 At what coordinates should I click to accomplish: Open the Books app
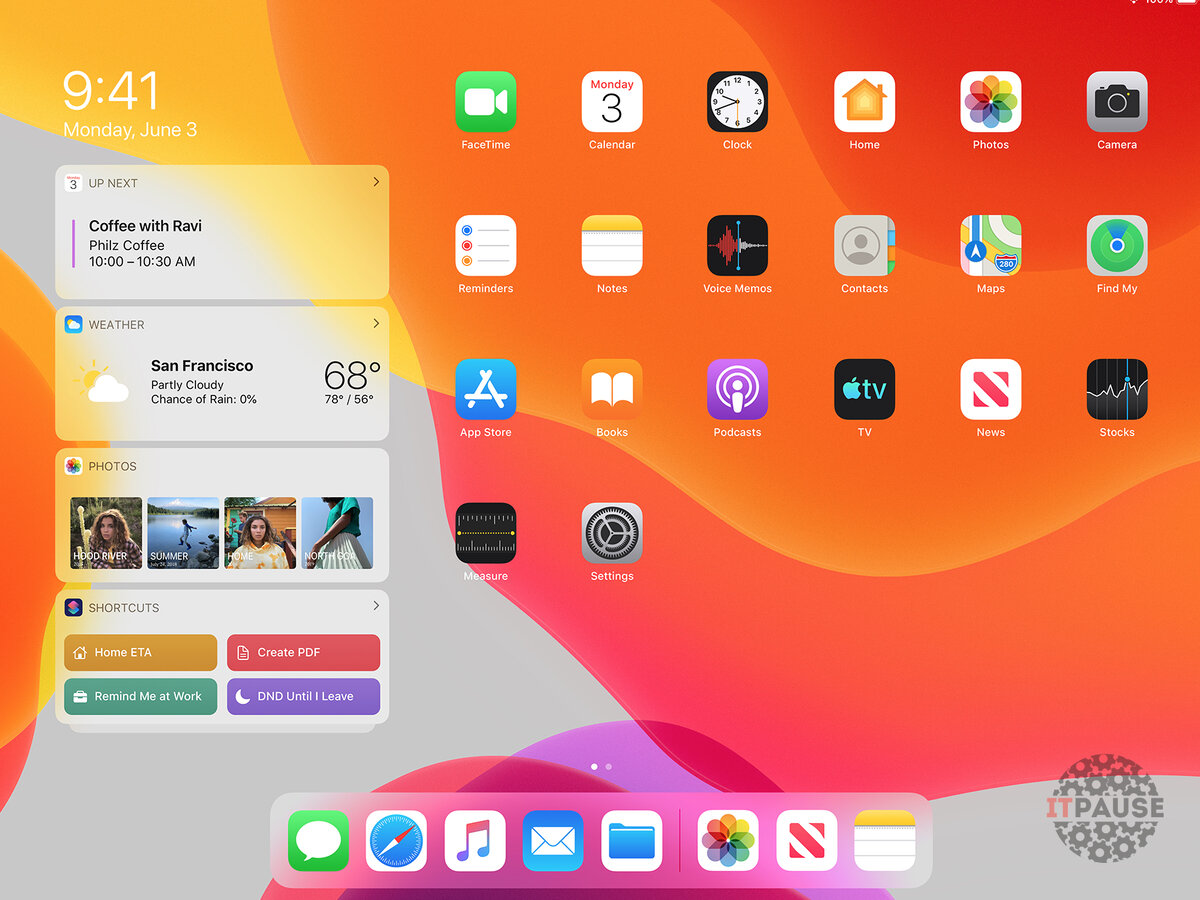point(612,390)
